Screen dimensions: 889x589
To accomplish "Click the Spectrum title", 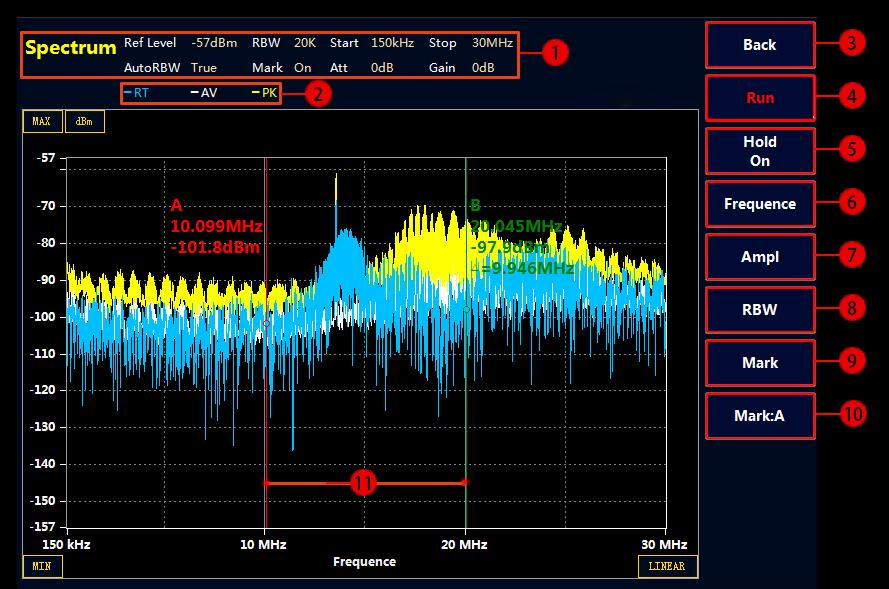I will (70, 48).
